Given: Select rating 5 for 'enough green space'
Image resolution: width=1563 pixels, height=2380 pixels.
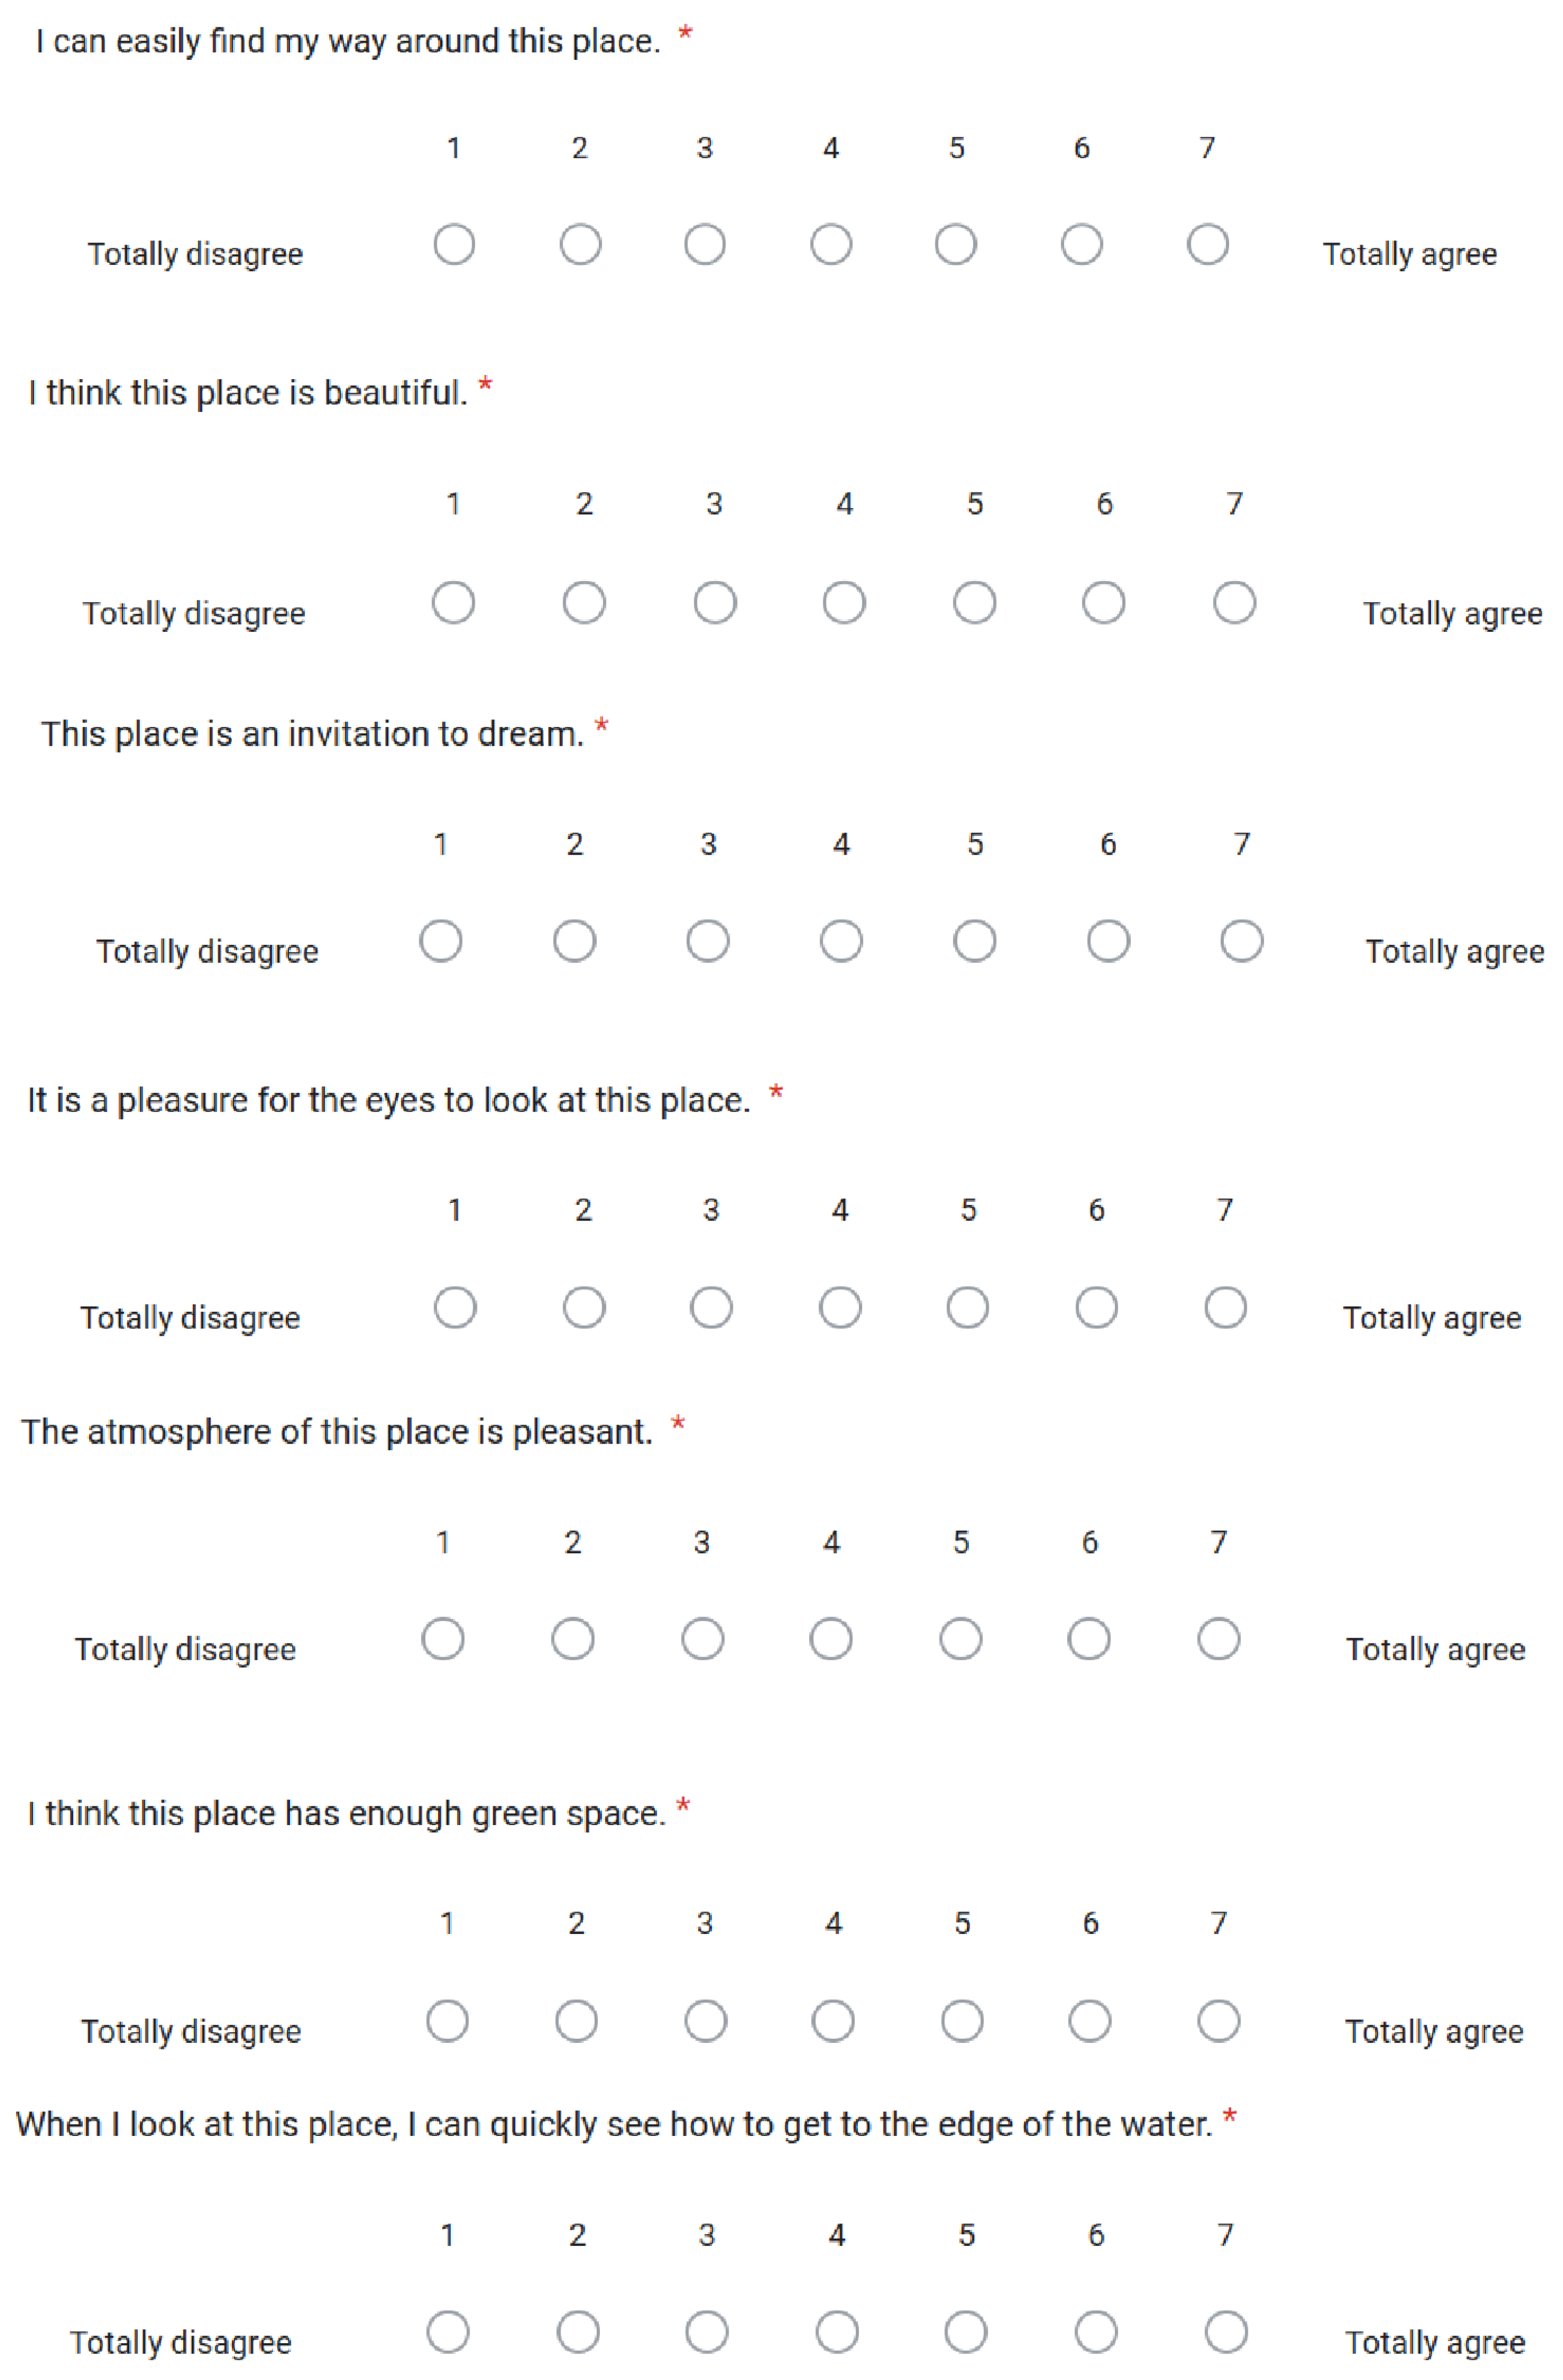Looking at the screenshot, I should click(x=962, y=2021).
